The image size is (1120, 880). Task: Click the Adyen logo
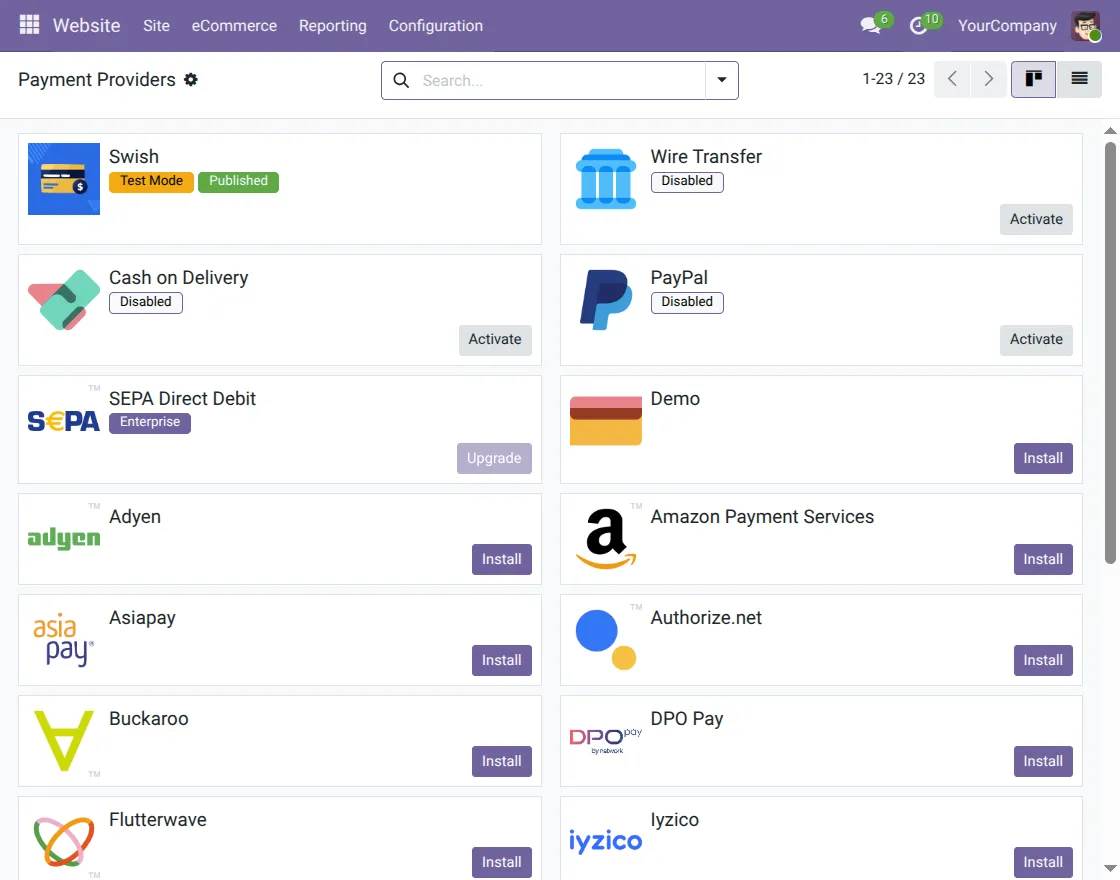point(64,539)
